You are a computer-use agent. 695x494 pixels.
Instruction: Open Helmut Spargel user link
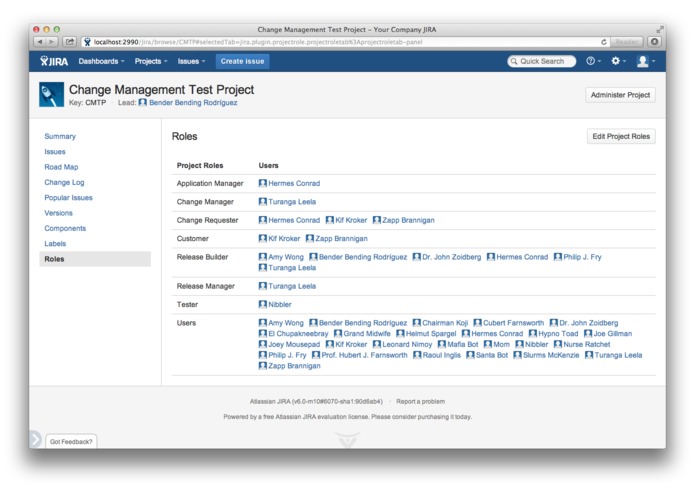coord(430,333)
